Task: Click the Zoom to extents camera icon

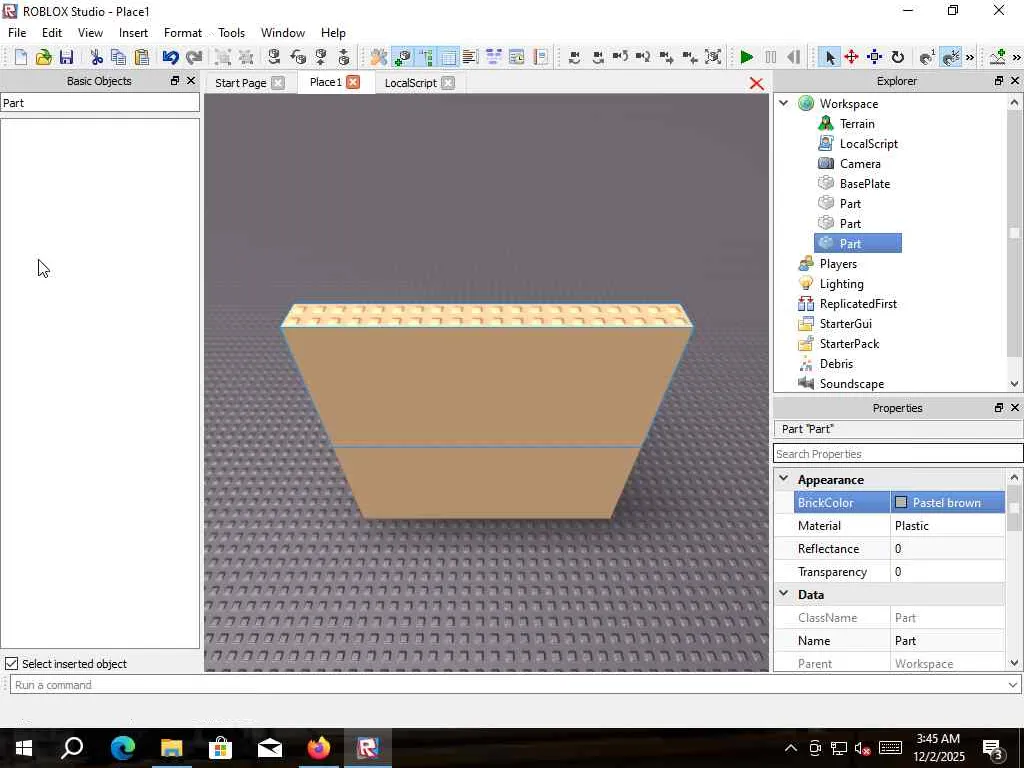Action: tap(713, 57)
